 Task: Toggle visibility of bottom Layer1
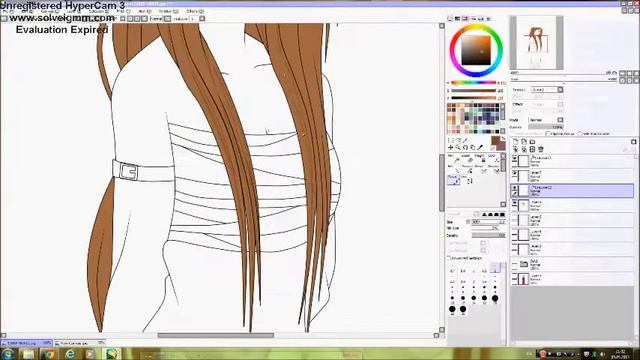514,279
